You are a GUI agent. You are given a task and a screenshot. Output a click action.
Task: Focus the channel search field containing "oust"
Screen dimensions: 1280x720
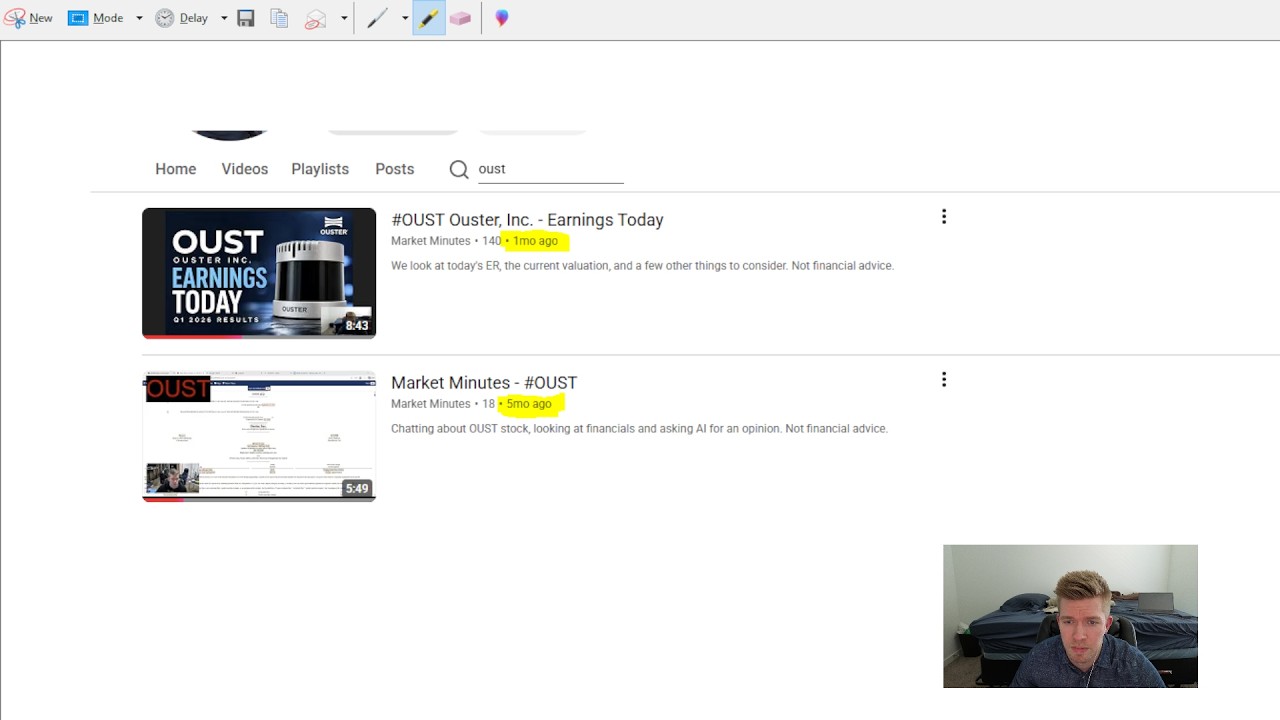point(550,169)
